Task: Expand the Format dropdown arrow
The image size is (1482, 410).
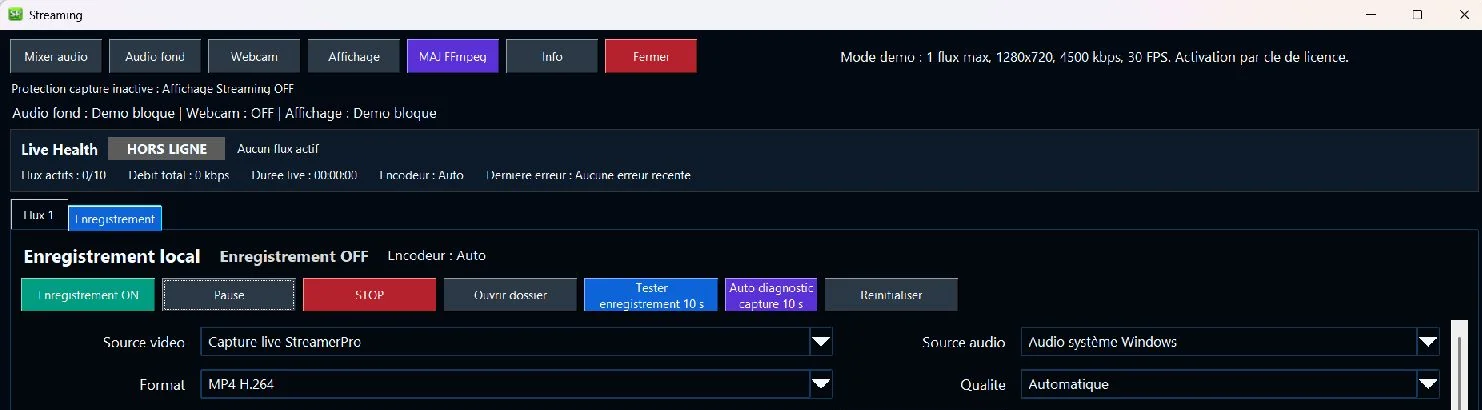Action: click(x=821, y=384)
